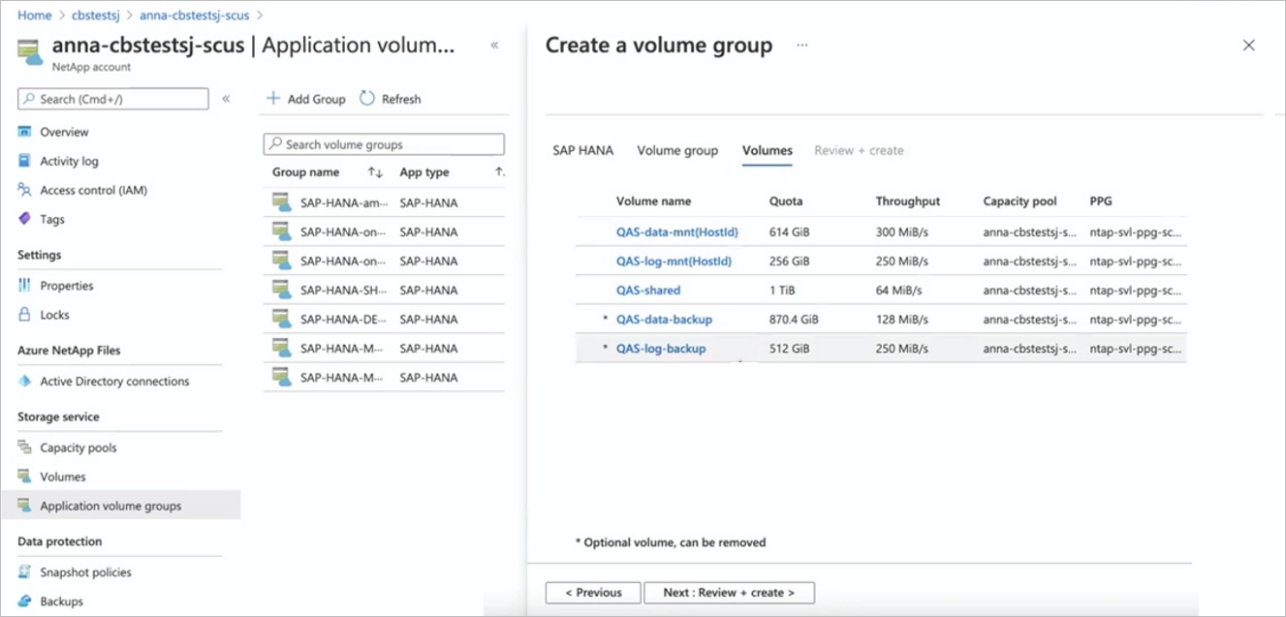Viewport: 1286px width, 617px height.
Task: Open the Capacity pools icon
Action: pyautogui.click(x=25, y=448)
